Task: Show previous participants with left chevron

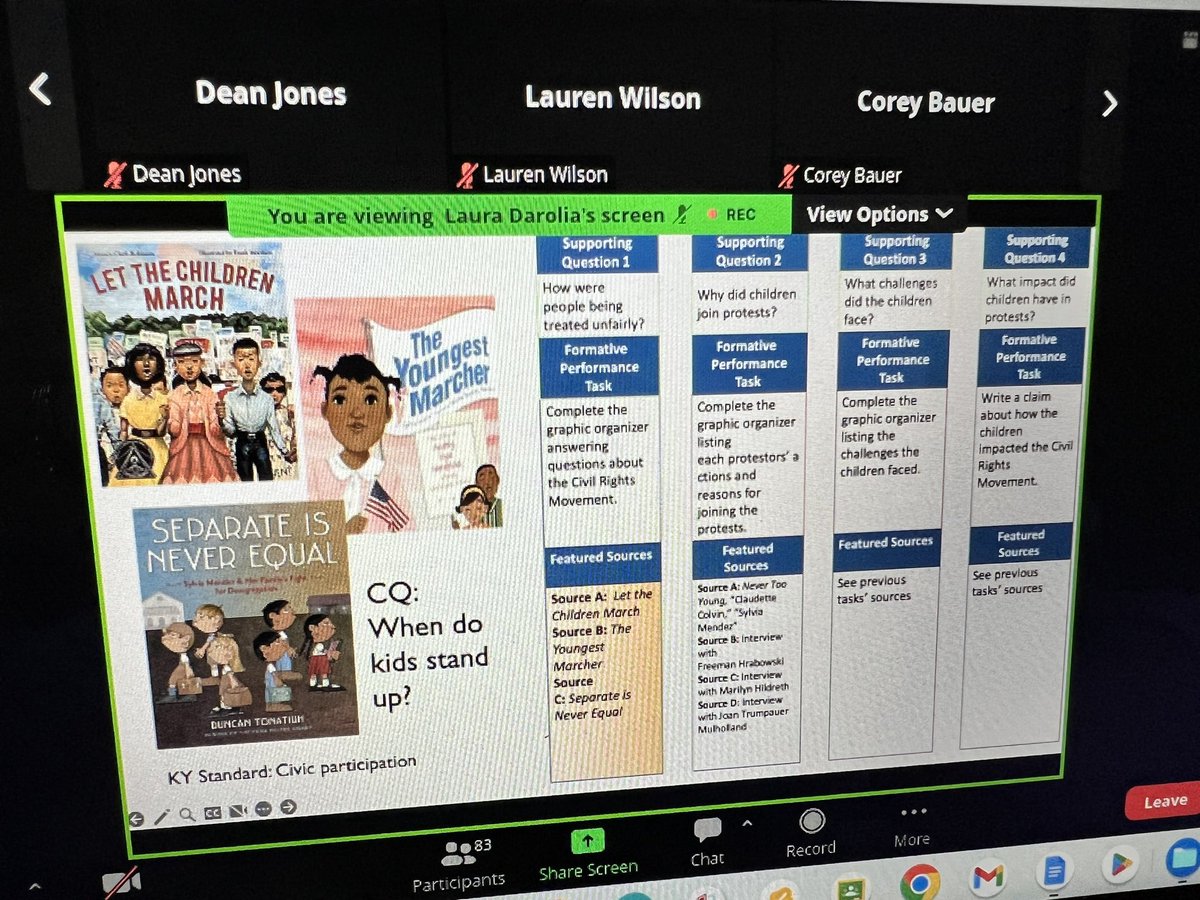Action: click(x=39, y=89)
